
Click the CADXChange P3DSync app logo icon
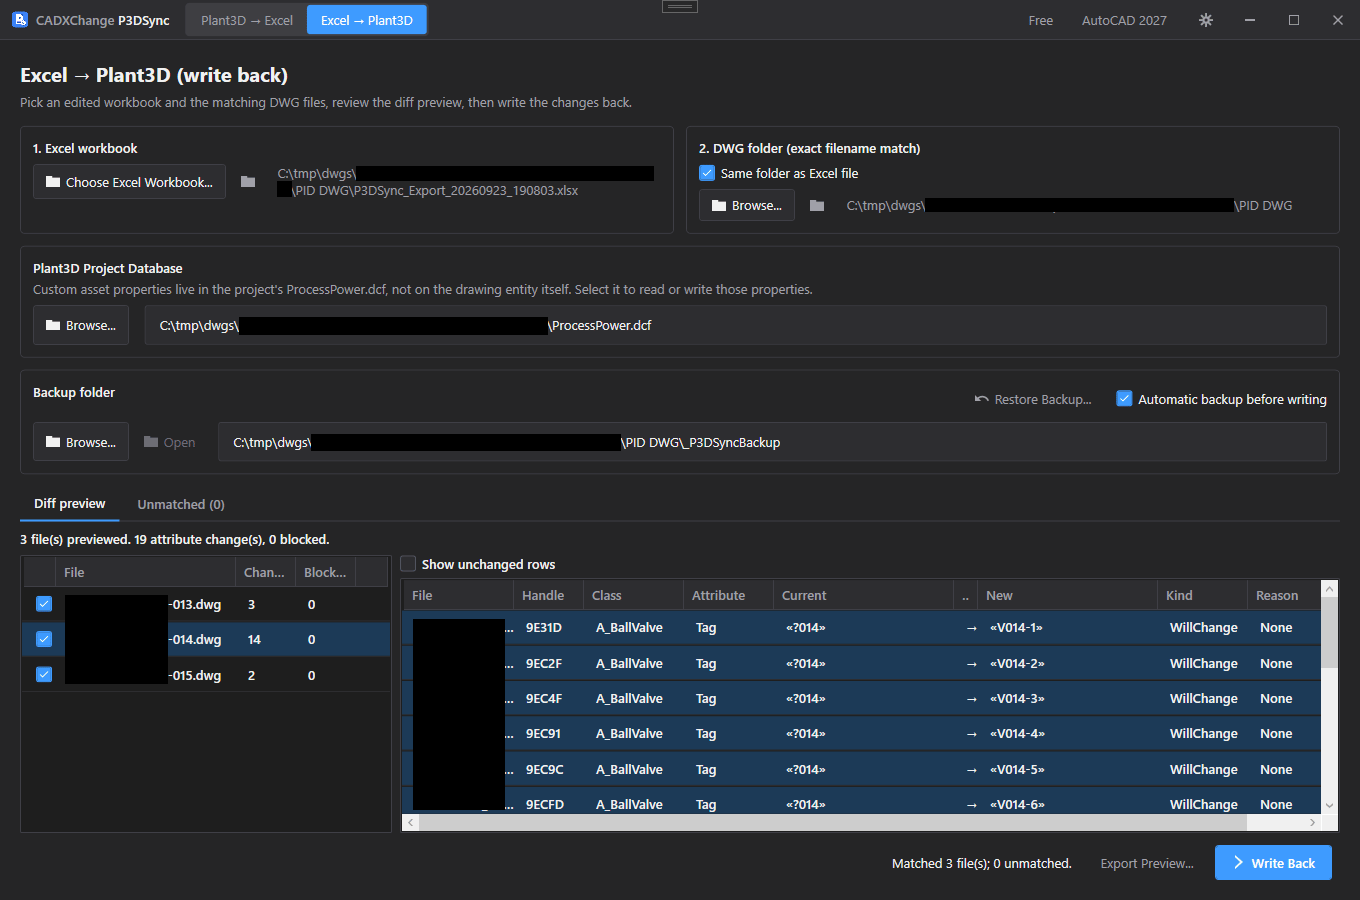click(19, 19)
